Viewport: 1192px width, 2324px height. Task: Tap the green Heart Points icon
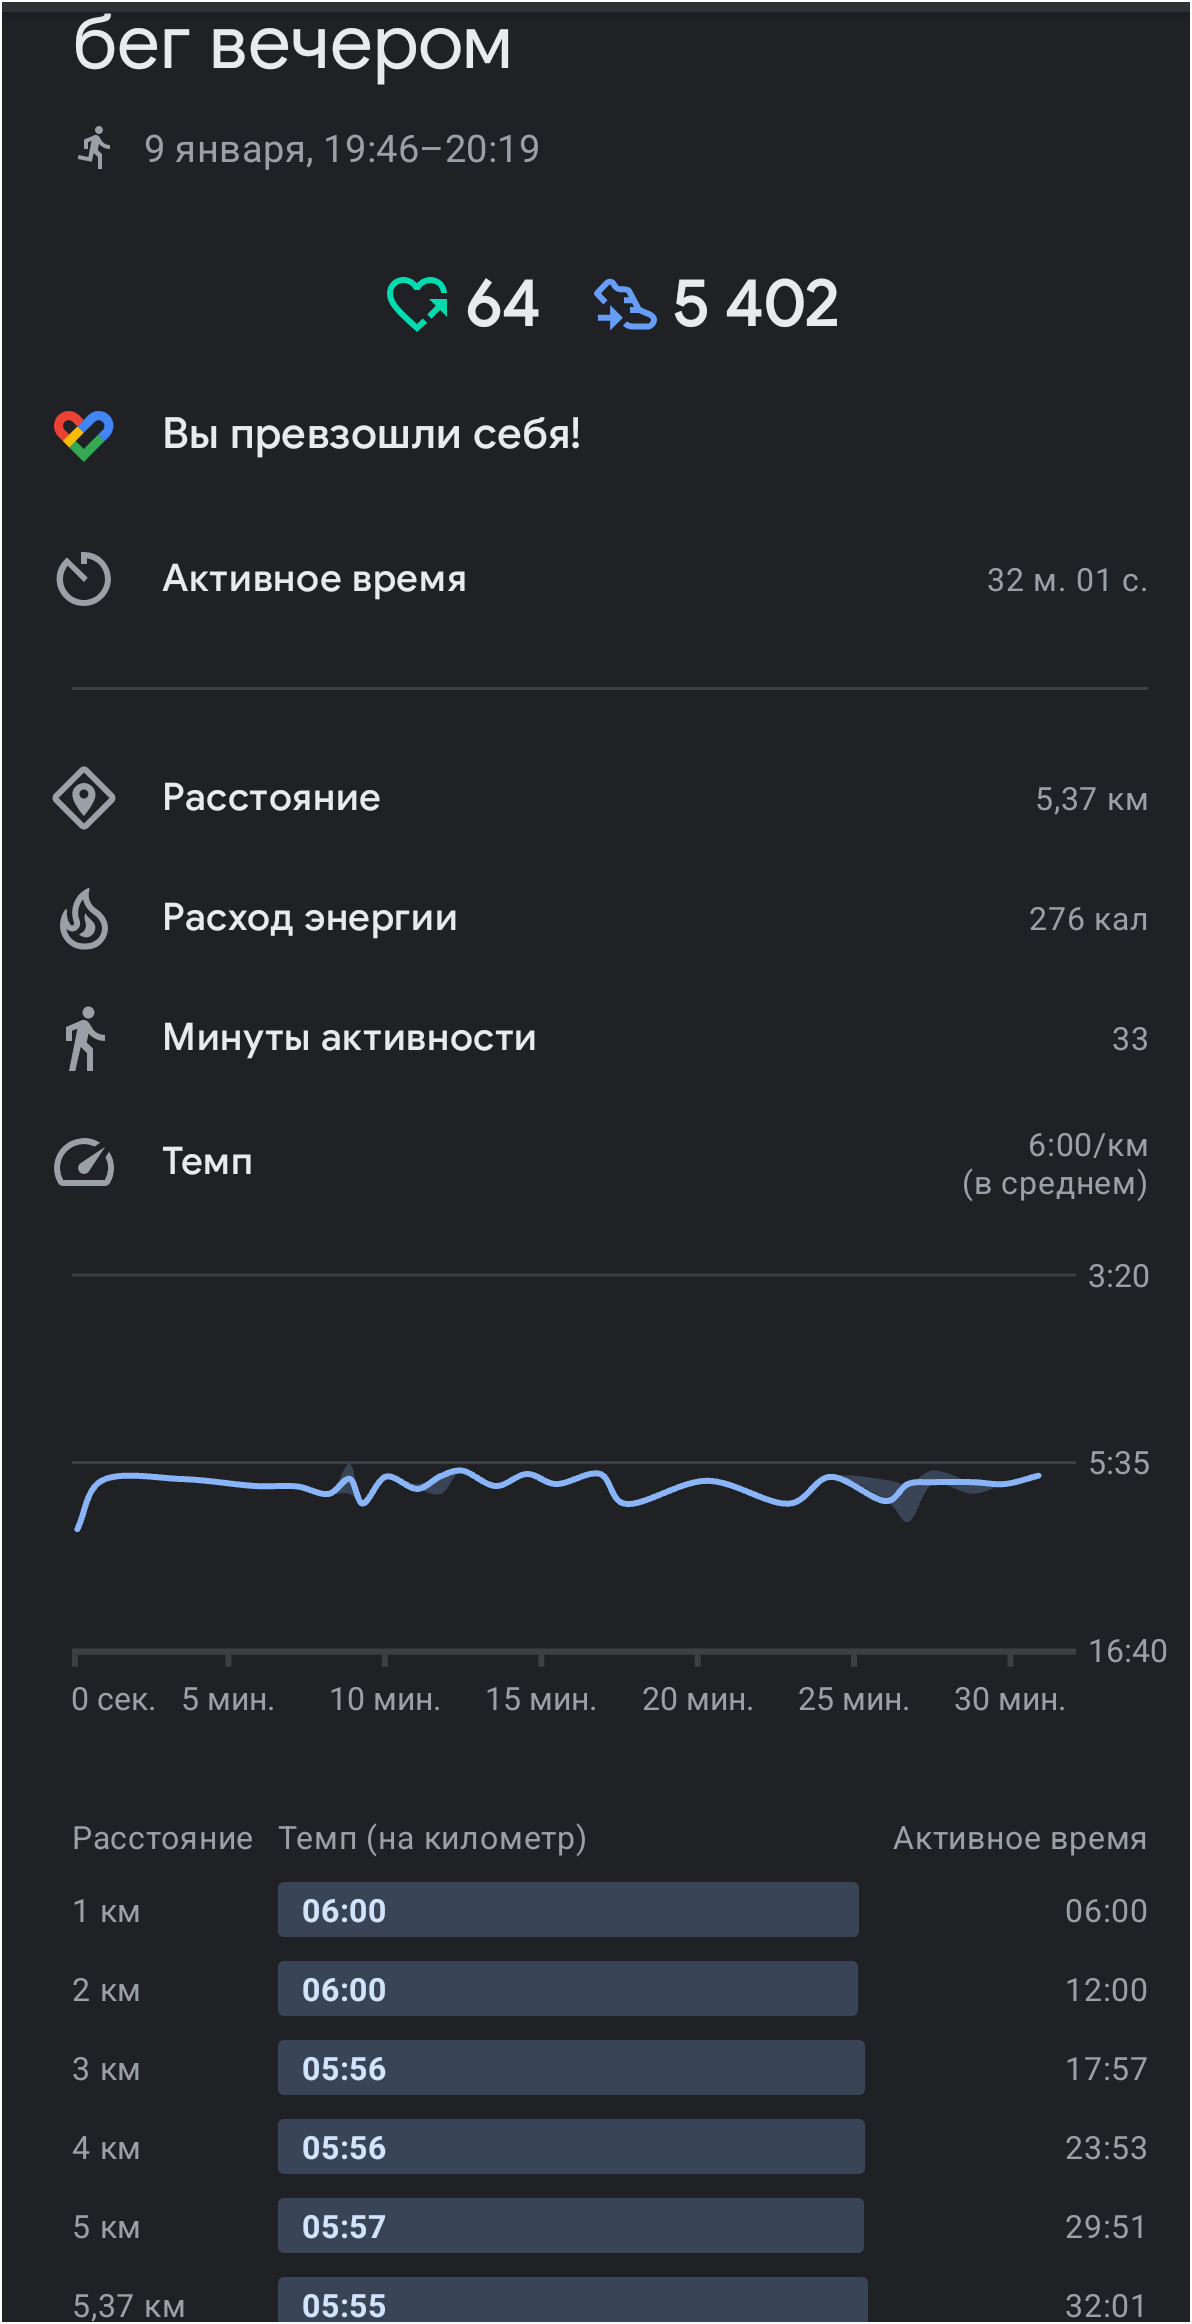417,303
